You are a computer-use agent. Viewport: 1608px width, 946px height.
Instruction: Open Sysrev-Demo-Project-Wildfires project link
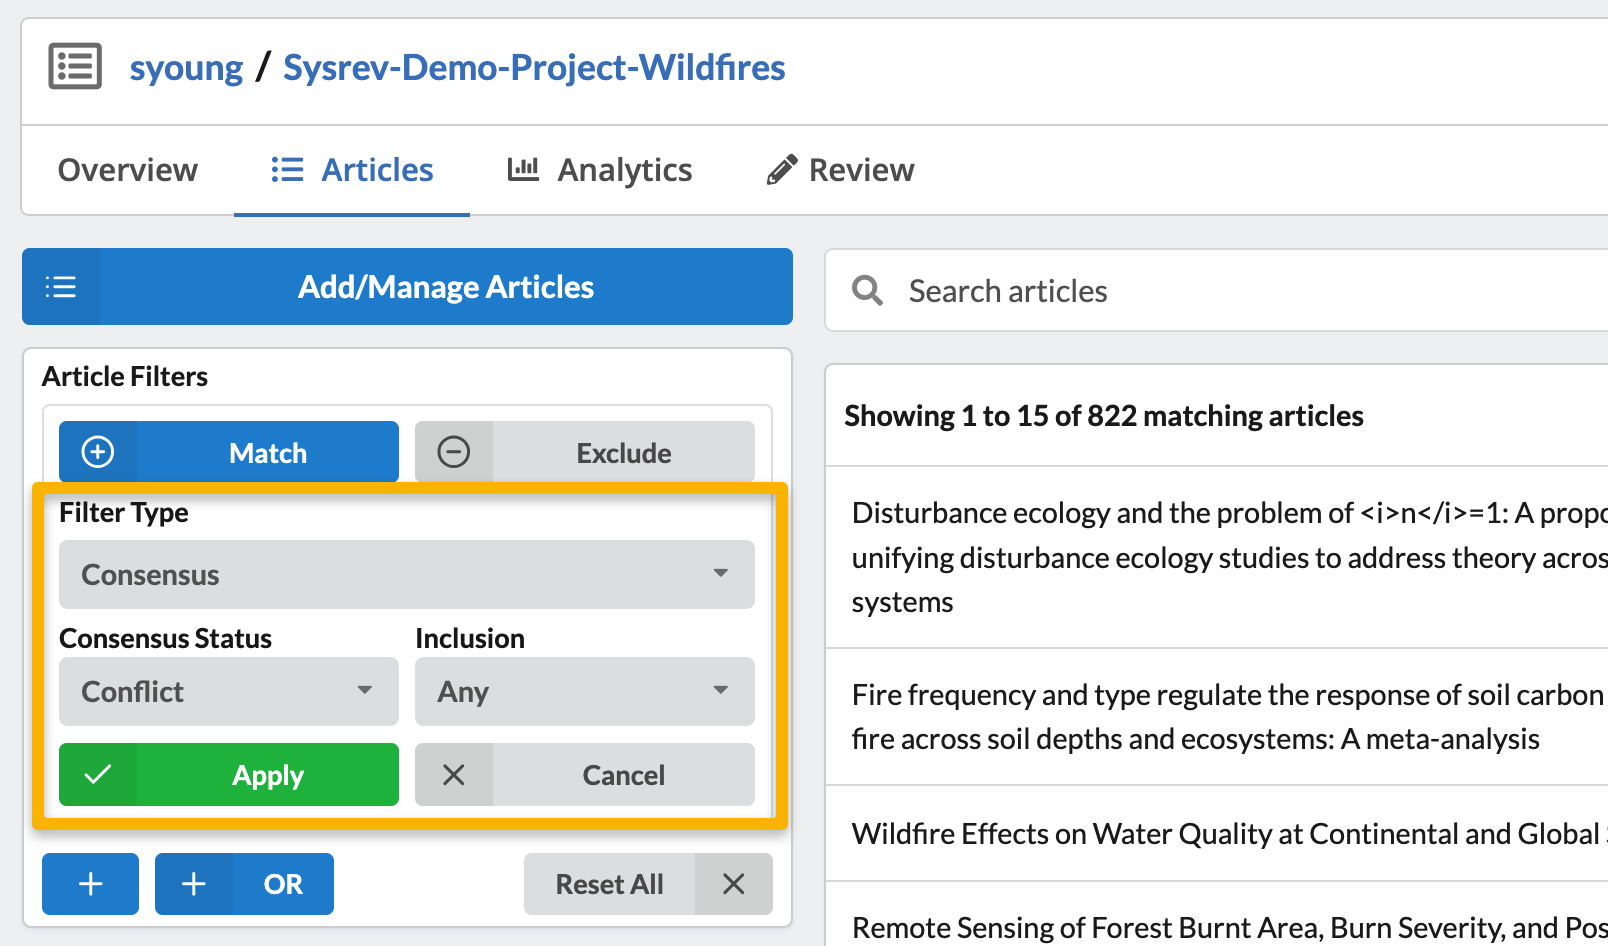[x=534, y=68]
